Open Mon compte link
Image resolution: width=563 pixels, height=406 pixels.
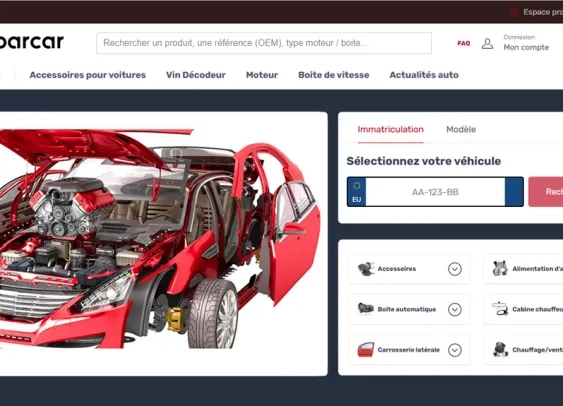[526, 47]
